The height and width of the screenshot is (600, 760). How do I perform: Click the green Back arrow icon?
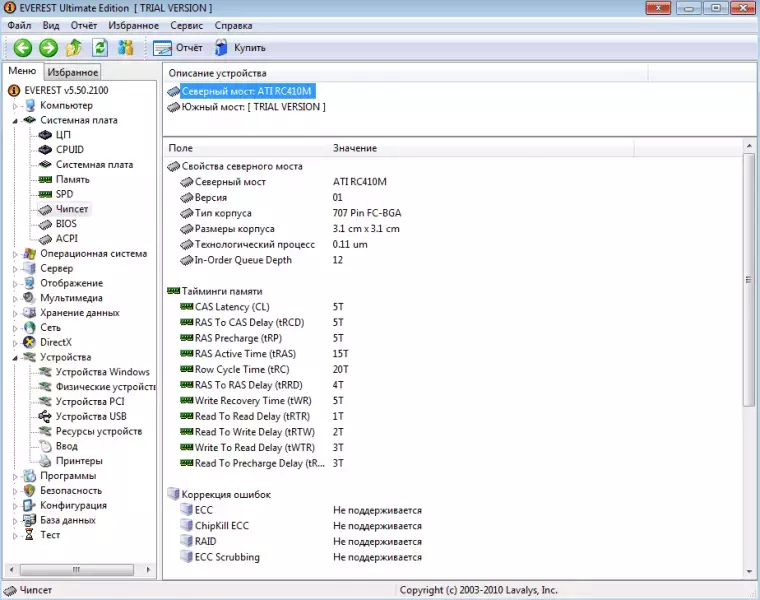click(x=22, y=47)
